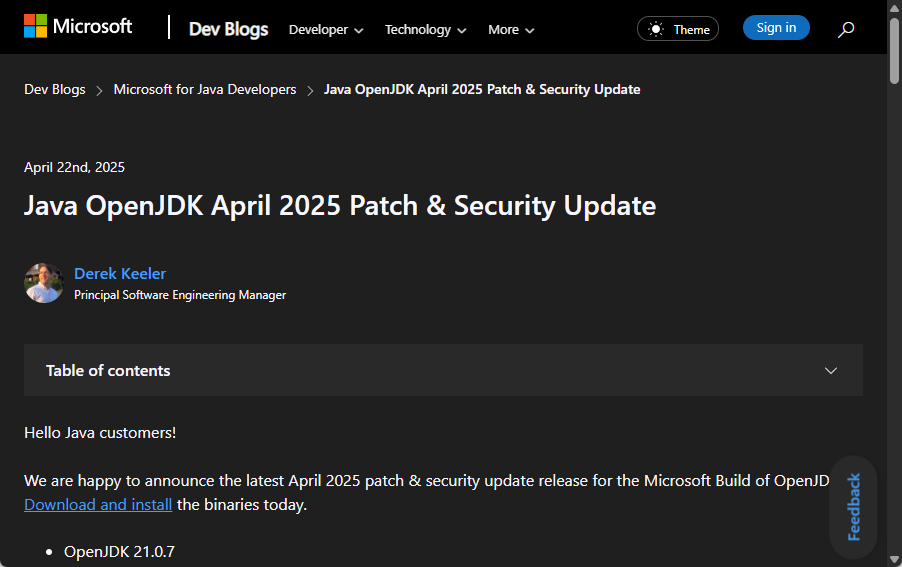The width and height of the screenshot is (902, 567).
Task: Click the Java OpenJDK April 2025 breadcrumb title
Action: 482,89
